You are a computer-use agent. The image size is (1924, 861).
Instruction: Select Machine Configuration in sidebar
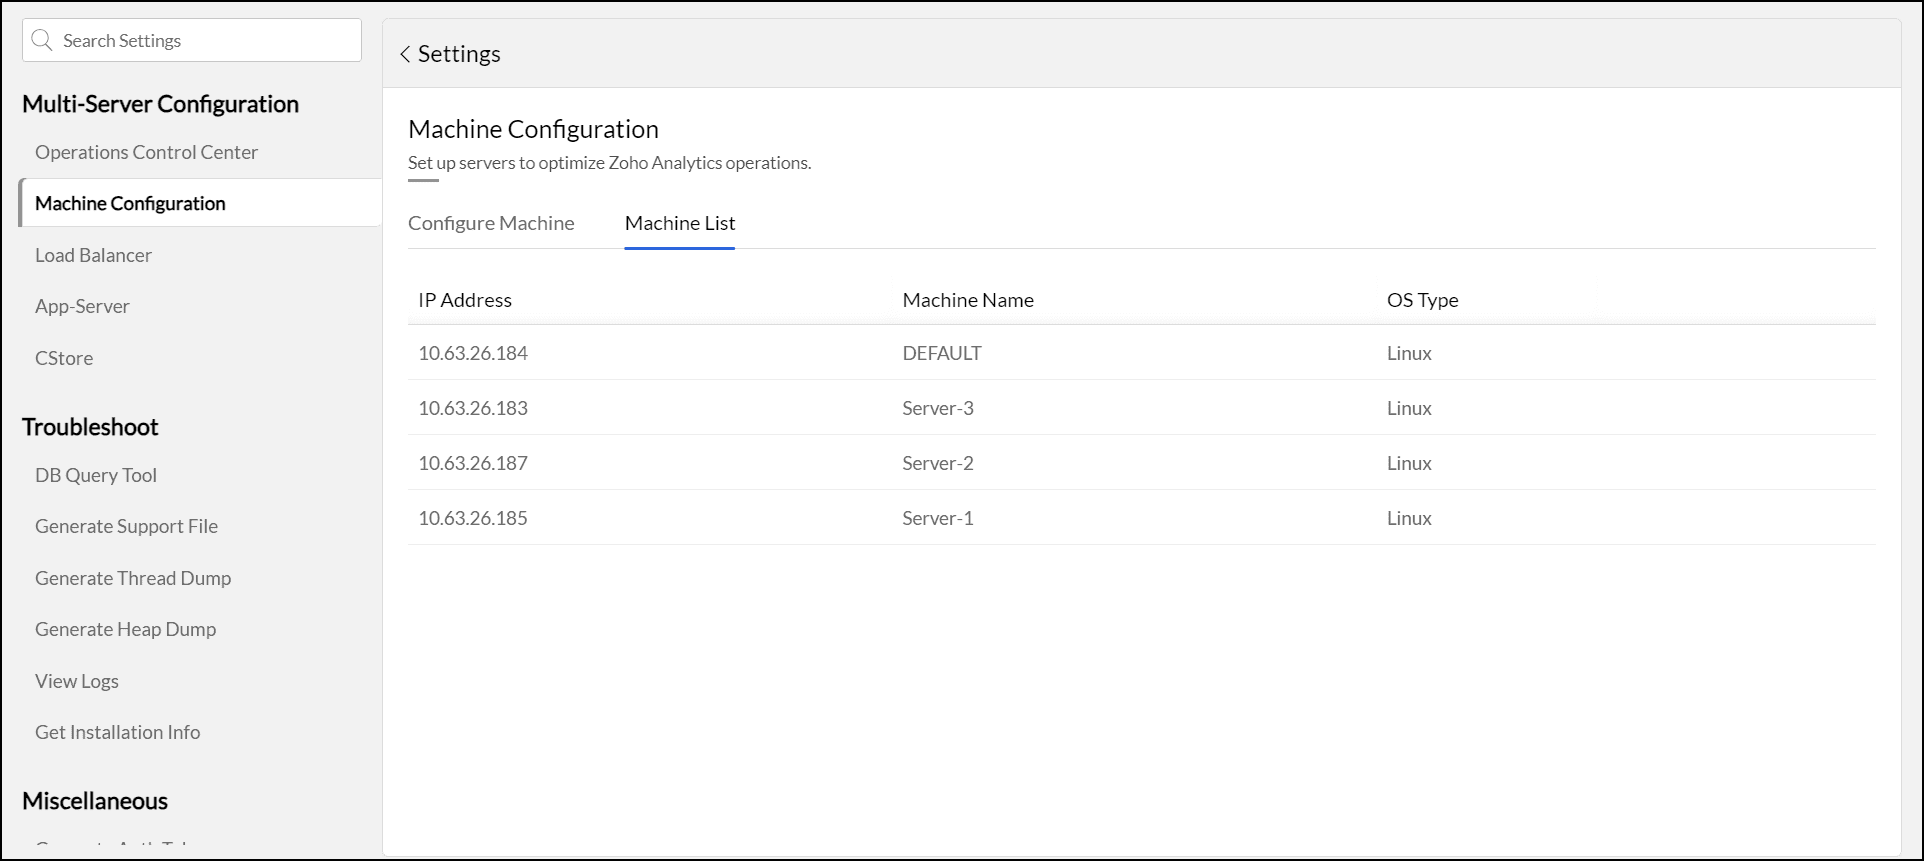coord(130,203)
